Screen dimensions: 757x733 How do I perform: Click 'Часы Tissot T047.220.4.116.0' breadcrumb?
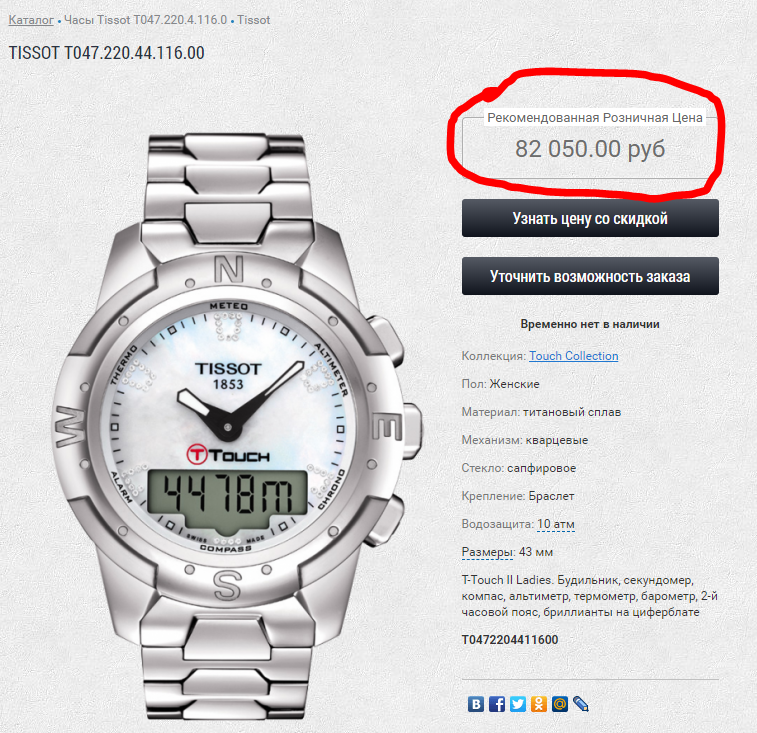(x=145, y=20)
